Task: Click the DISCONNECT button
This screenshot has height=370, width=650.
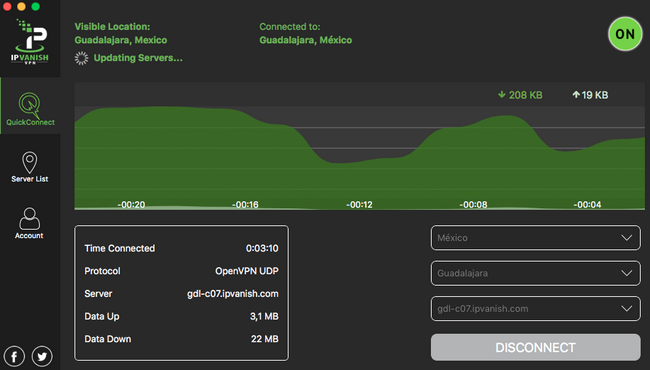Action: point(536,347)
